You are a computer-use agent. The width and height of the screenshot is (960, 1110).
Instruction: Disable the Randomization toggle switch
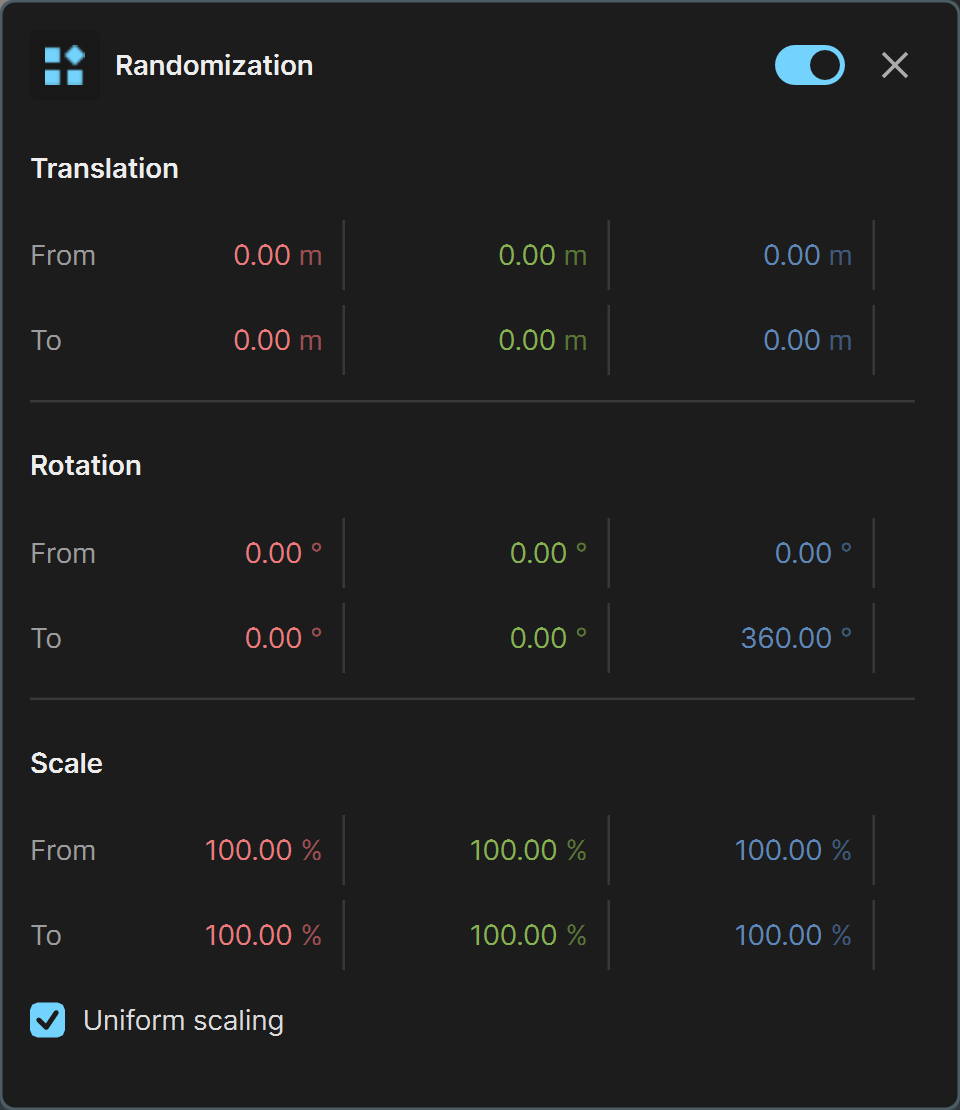pos(809,65)
